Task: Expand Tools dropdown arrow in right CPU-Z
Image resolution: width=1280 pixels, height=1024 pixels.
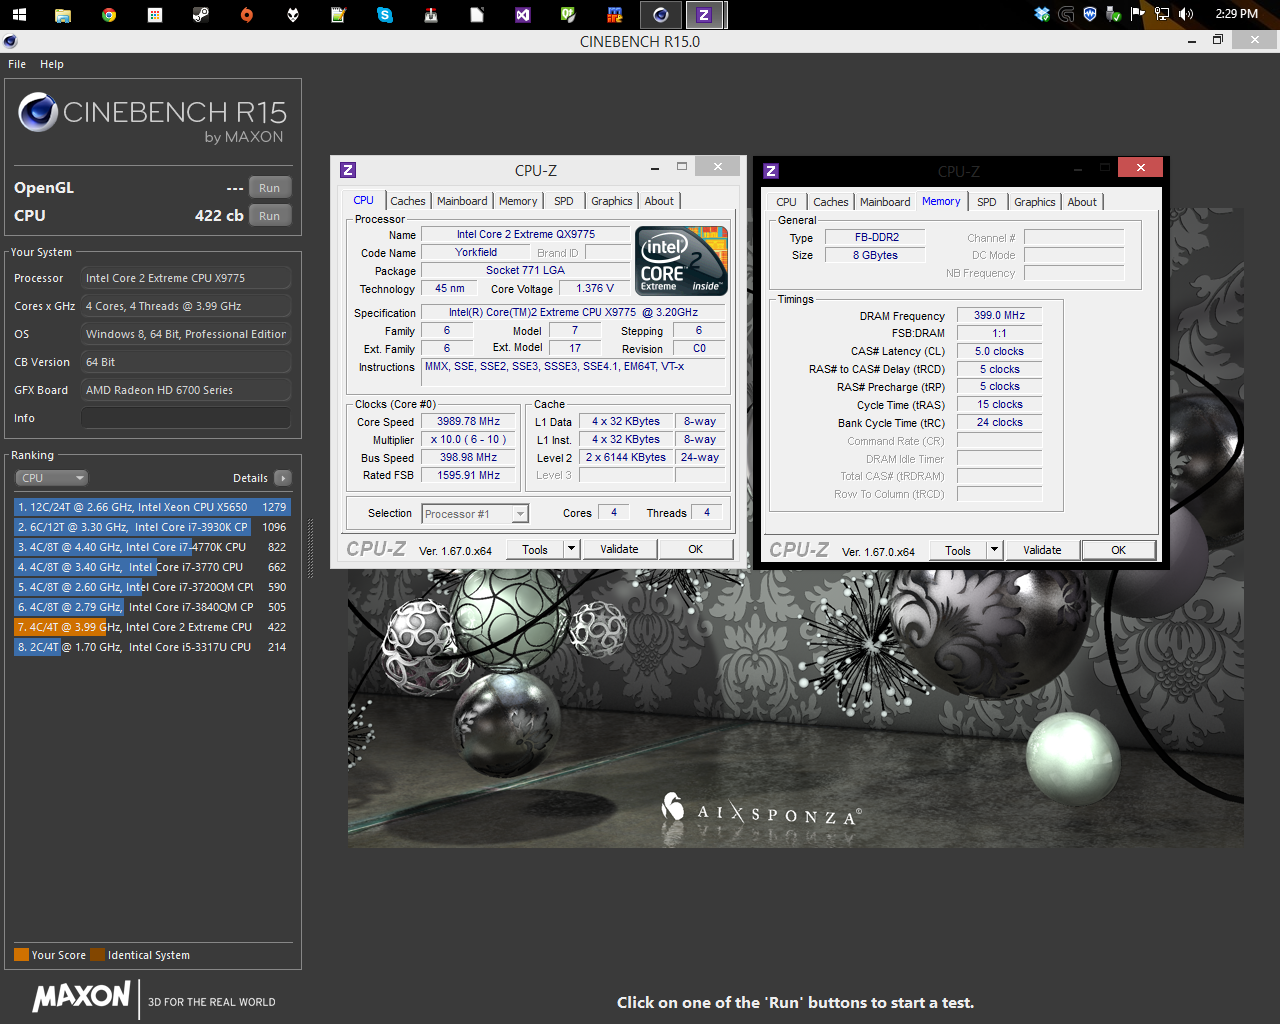Action: [x=994, y=550]
